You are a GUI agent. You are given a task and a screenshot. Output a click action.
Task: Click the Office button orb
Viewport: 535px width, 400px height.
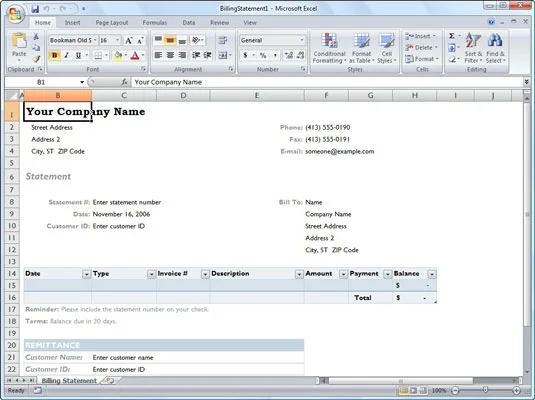[x=15, y=14]
